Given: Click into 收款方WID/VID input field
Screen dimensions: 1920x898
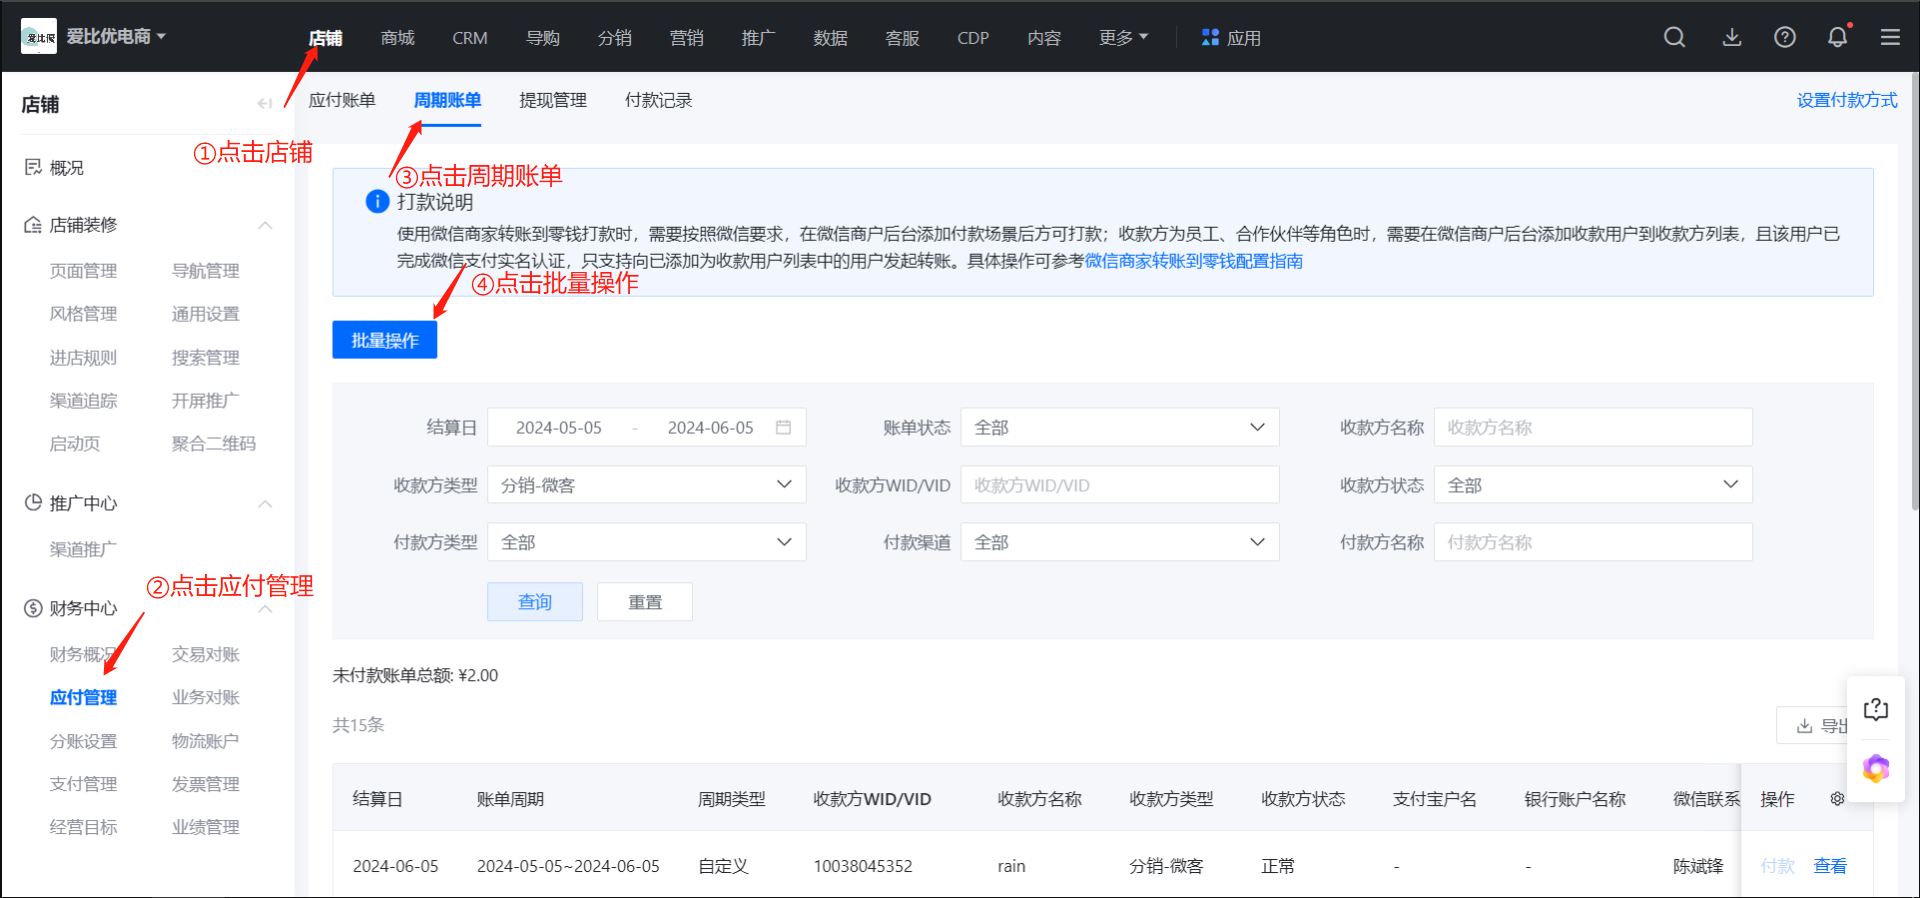Looking at the screenshot, I should click(x=1120, y=485).
